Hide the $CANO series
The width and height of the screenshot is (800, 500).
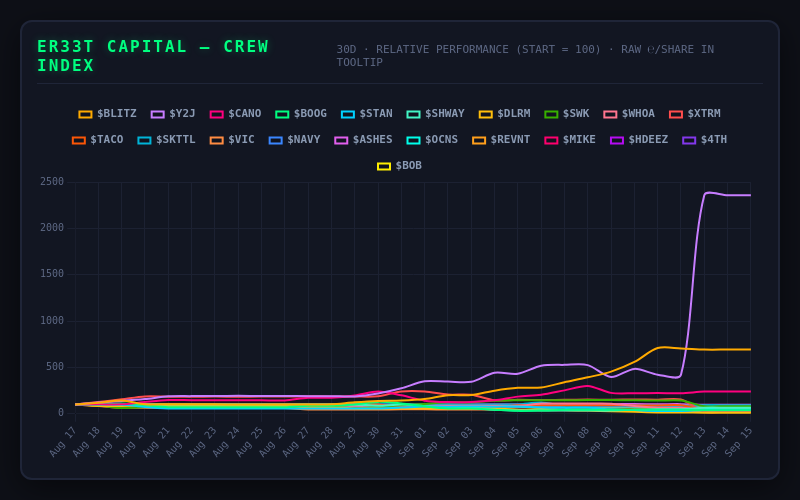pyautogui.click(x=235, y=114)
